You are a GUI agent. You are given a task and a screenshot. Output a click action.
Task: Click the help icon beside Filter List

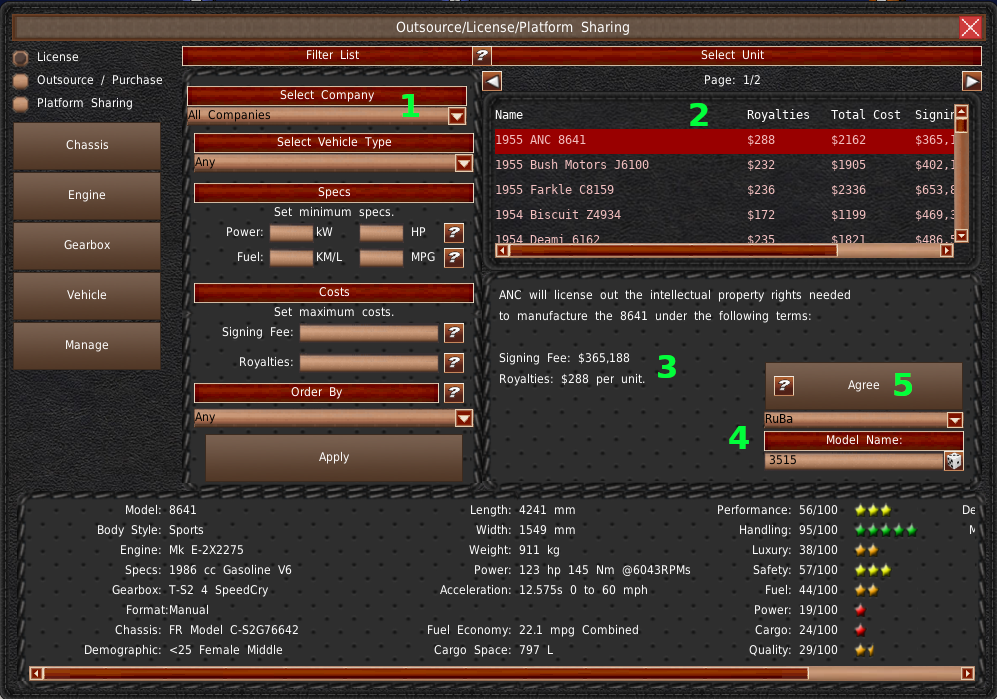[x=482, y=56]
